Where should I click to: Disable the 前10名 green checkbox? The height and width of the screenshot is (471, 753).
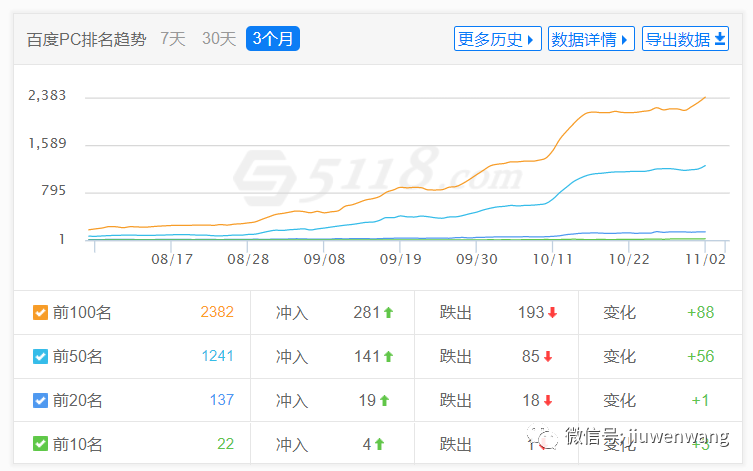tap(40, 444)
